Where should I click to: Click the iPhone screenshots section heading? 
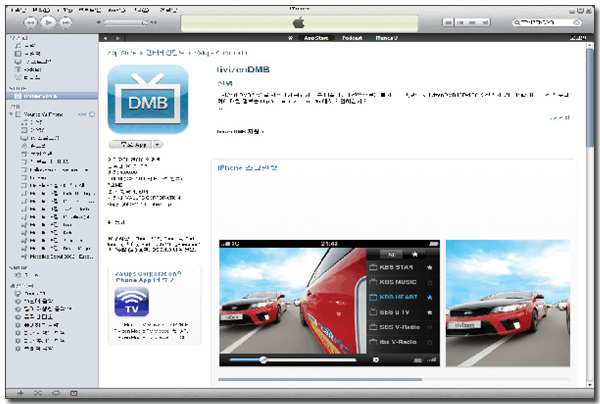248,168
